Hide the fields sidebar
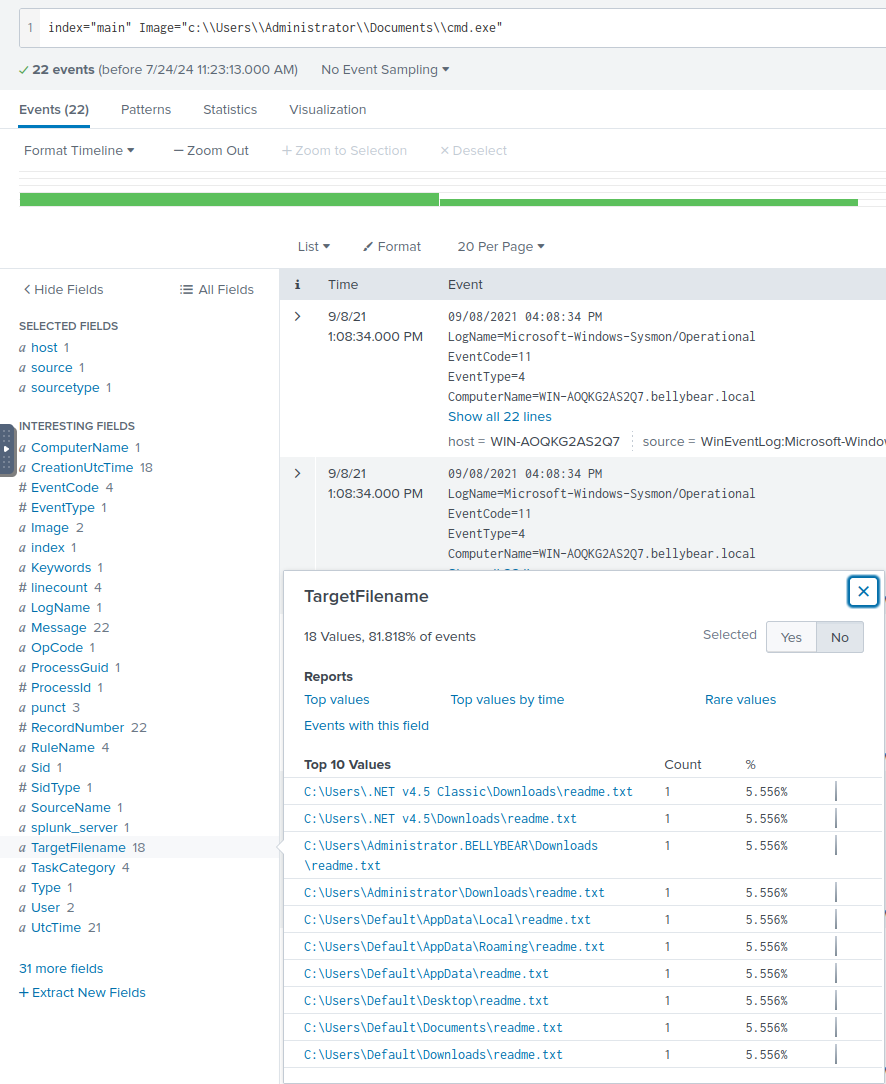This screenshot has width=886, height=1084. pyautogui.click(x=63, y=290)
